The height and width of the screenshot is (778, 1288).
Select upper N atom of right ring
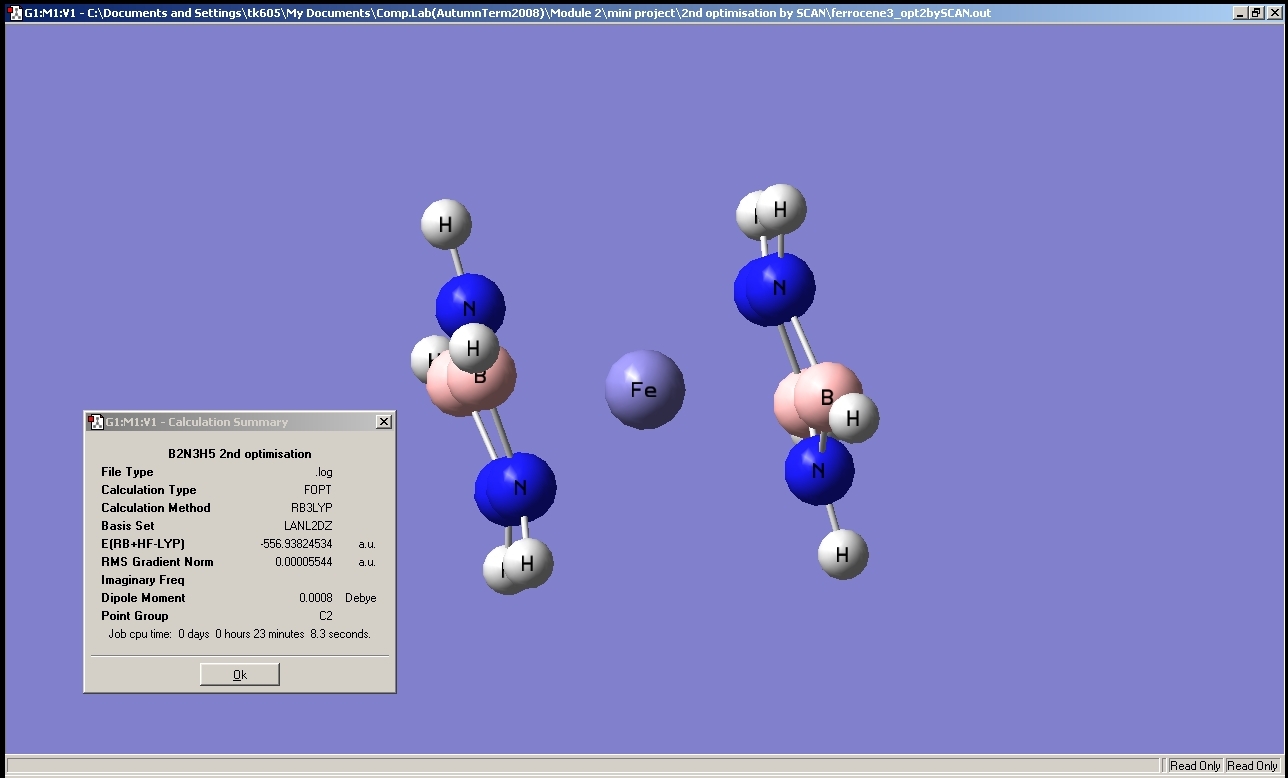(x=777, y=288)
